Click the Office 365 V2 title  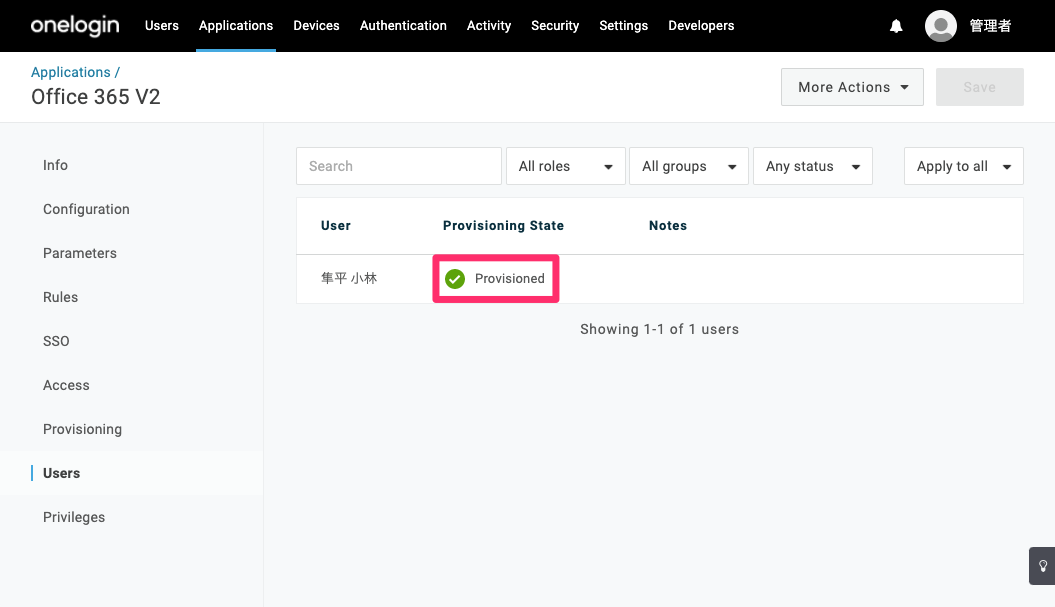click(x=96, y=97)
